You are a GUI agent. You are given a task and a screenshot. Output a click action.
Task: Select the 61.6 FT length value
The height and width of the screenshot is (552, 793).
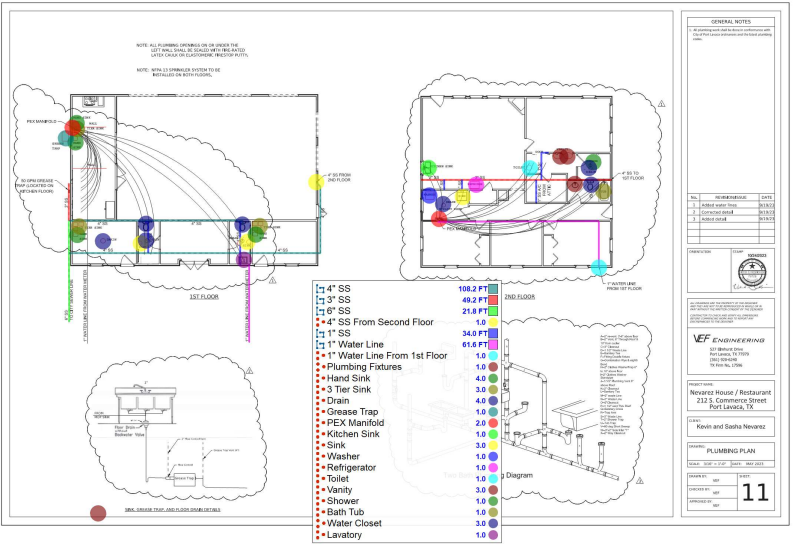pos(474,345)
